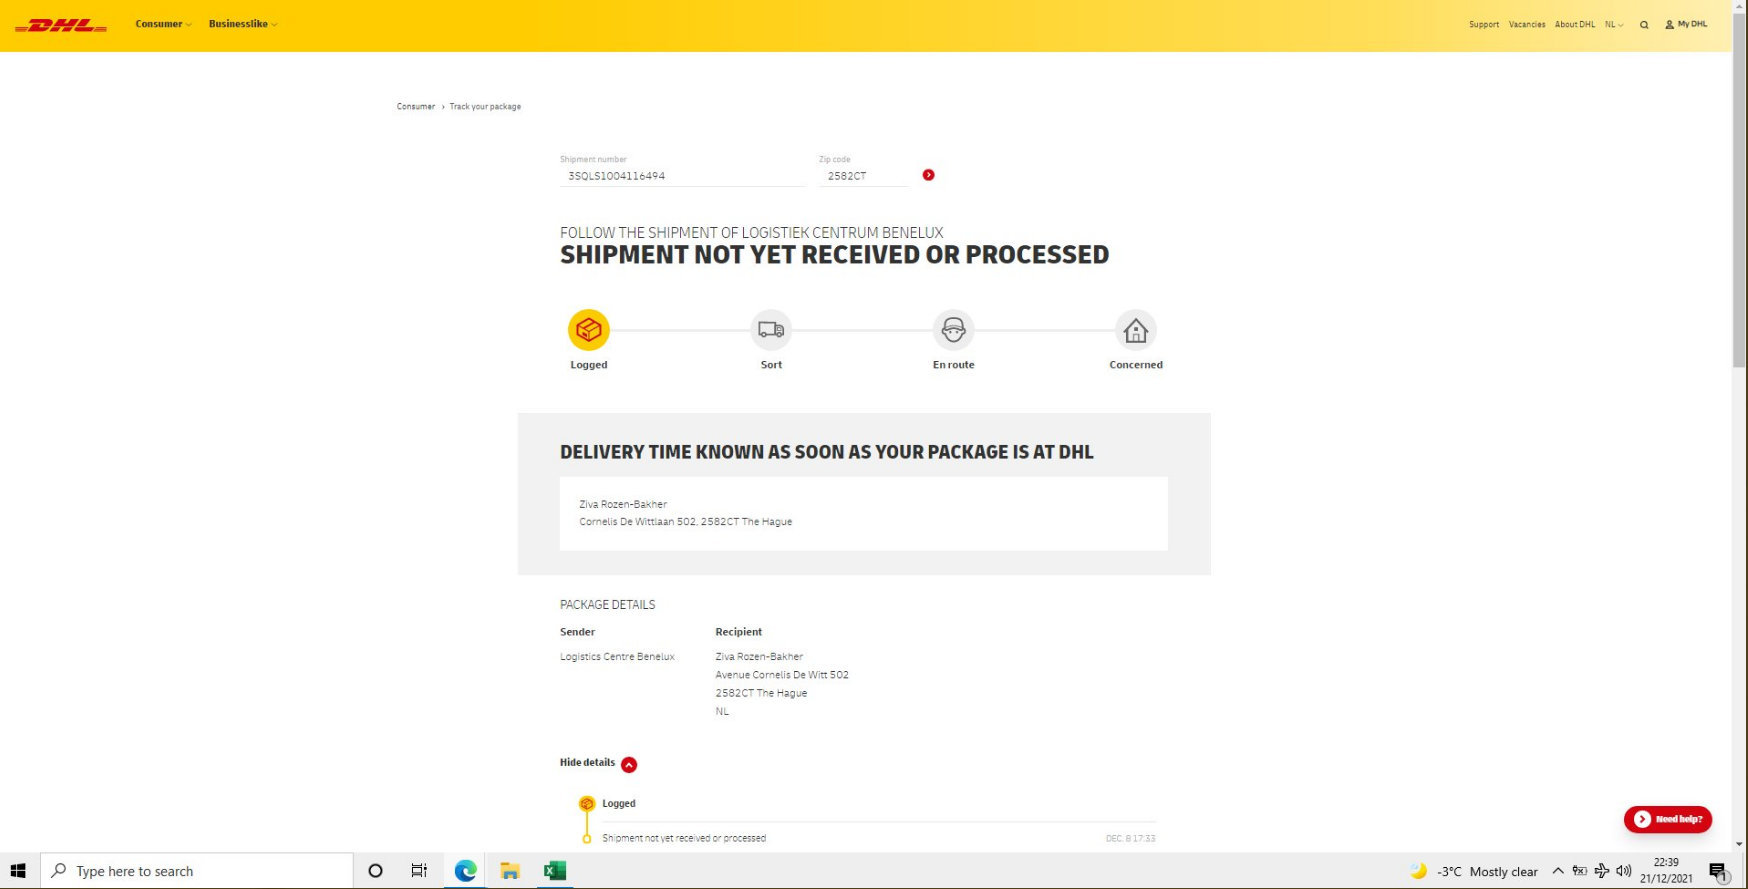1748x889 pixels.
Task: Expand the NL language selector
Action: [1614, 25]
